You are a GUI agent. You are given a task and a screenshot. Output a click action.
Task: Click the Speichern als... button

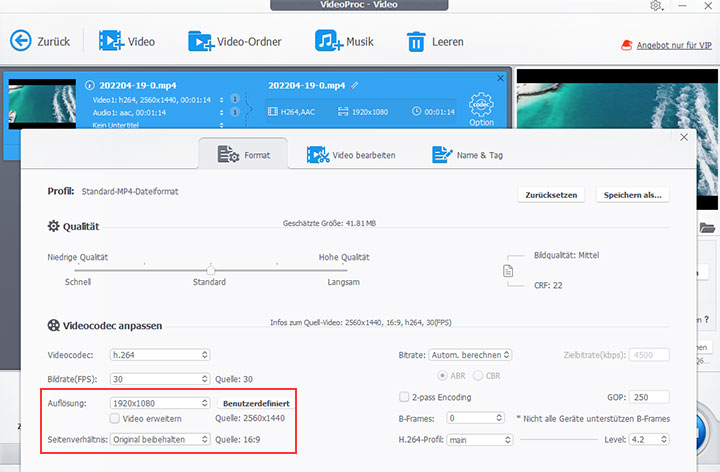coord(632,194)
